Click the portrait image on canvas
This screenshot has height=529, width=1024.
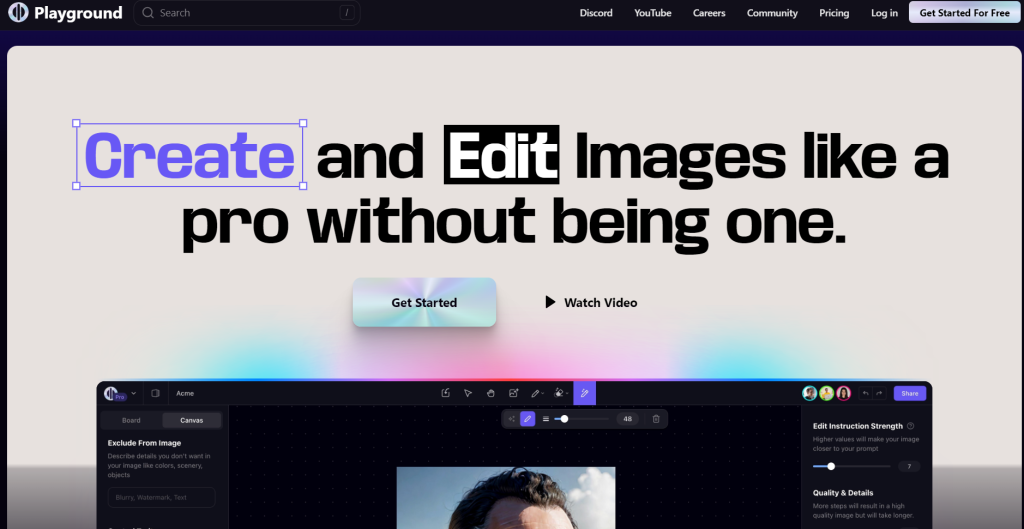pos(505,498)
